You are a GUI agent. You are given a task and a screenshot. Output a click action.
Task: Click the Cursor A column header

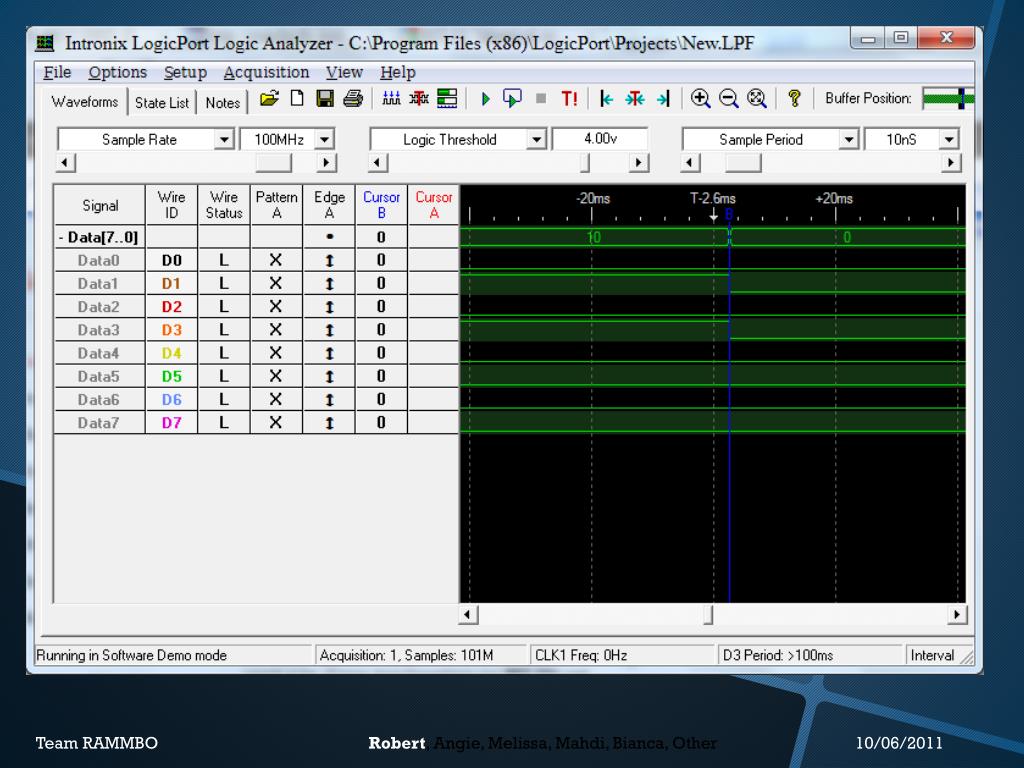(434, 205)
